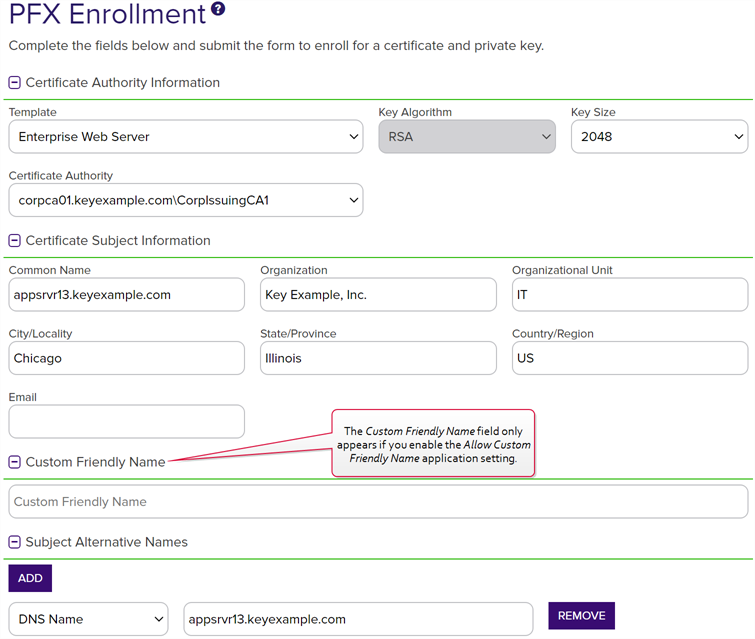755x639 pixels.
Task: Click into the Organization field
Action: pyautogui.click(x=378, y=295)
